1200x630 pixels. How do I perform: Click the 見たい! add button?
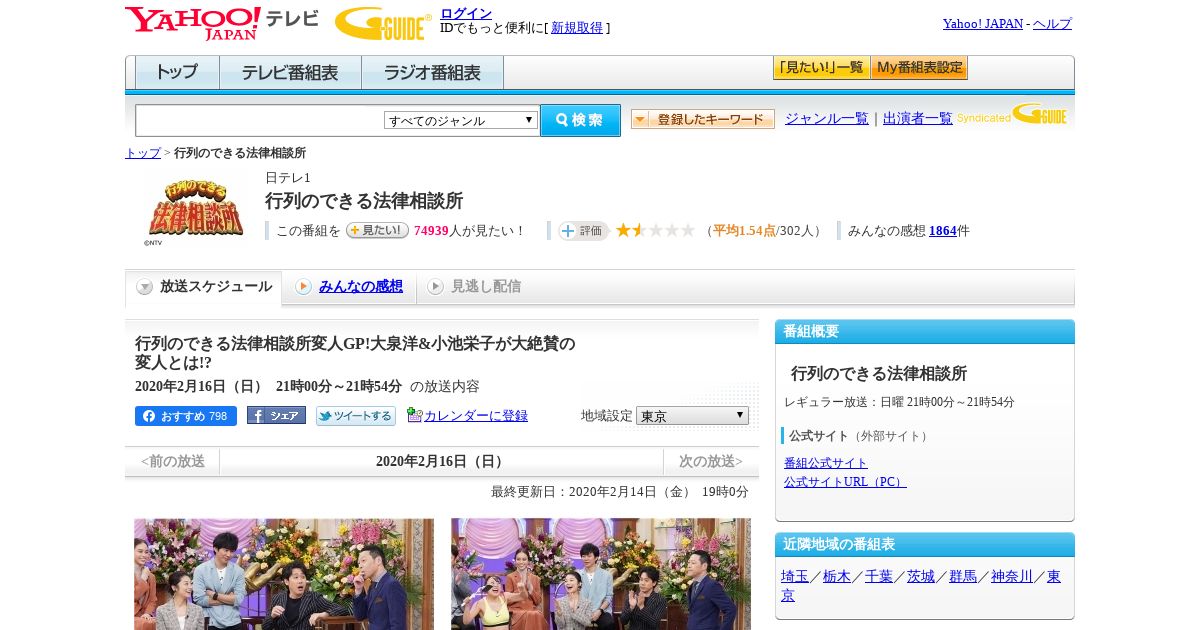point(378,230)
